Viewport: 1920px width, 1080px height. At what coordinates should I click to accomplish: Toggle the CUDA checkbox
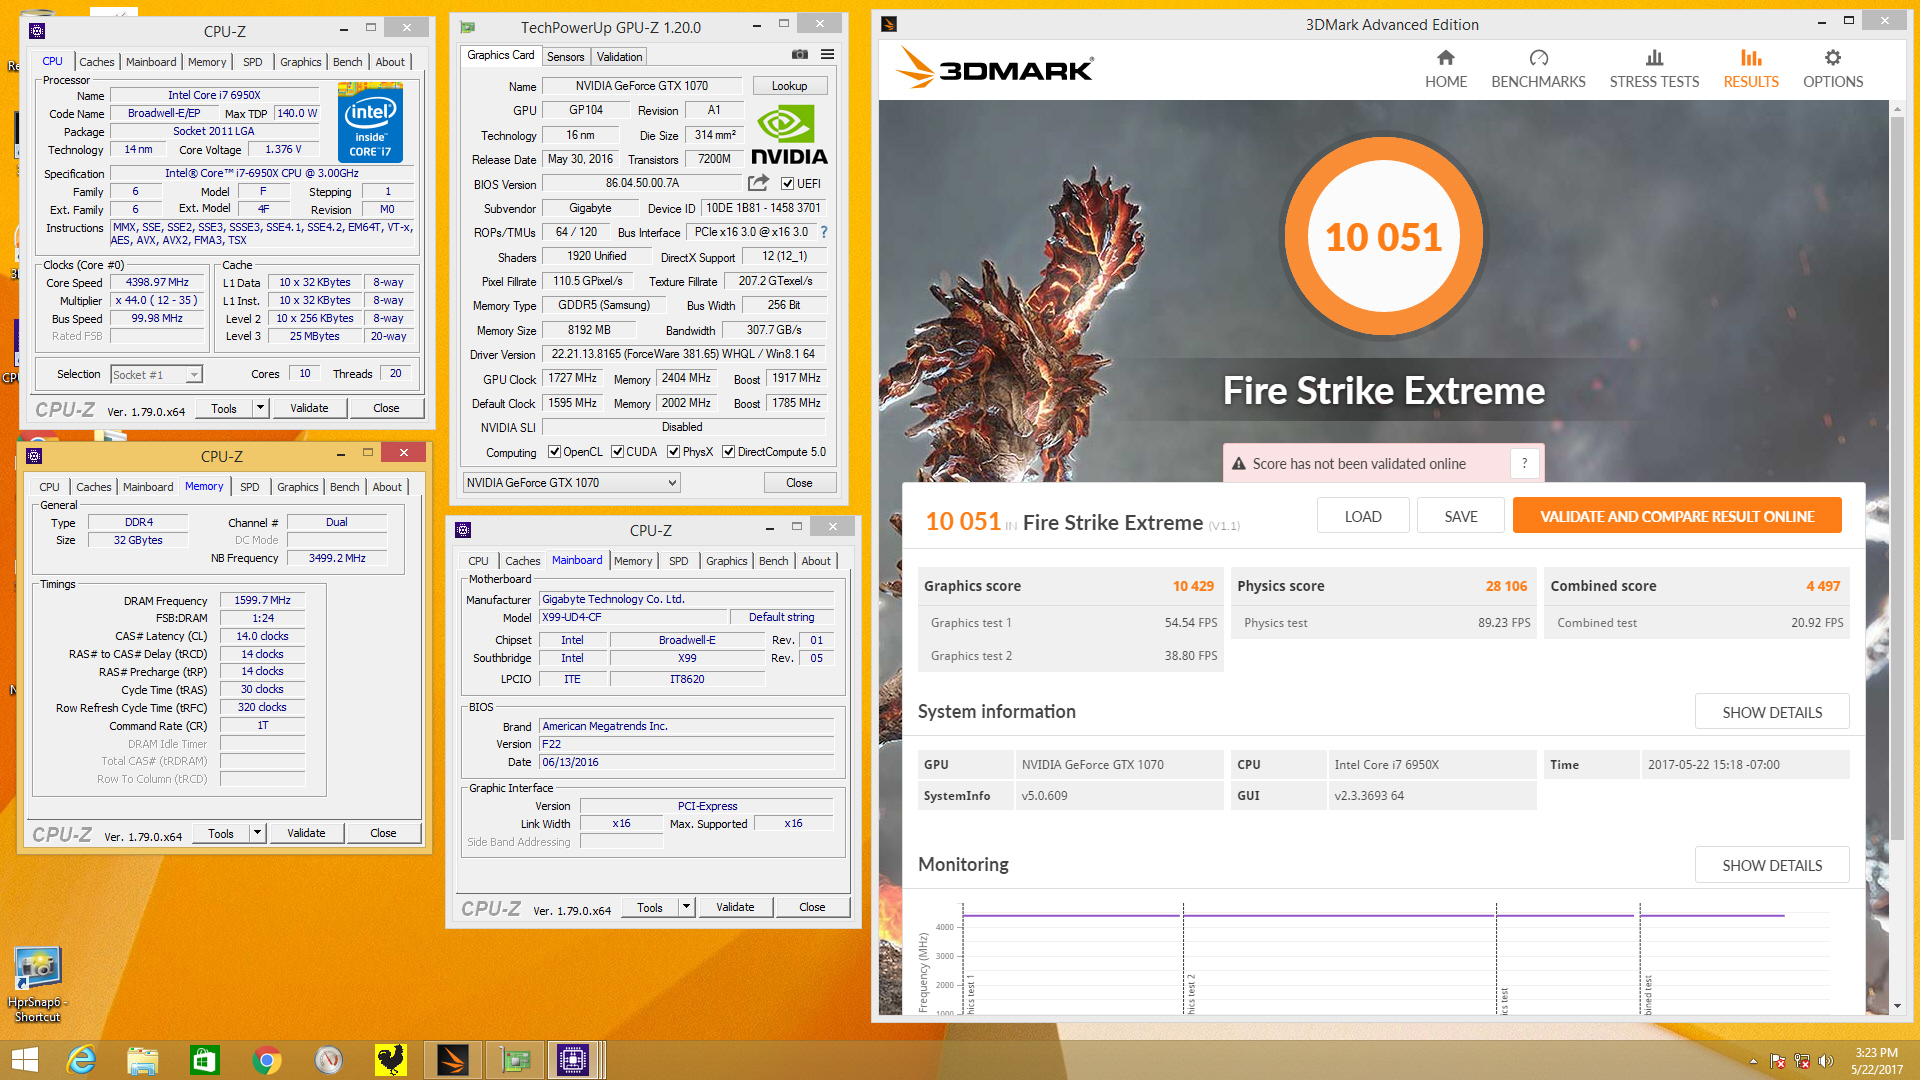click(618, 452)
